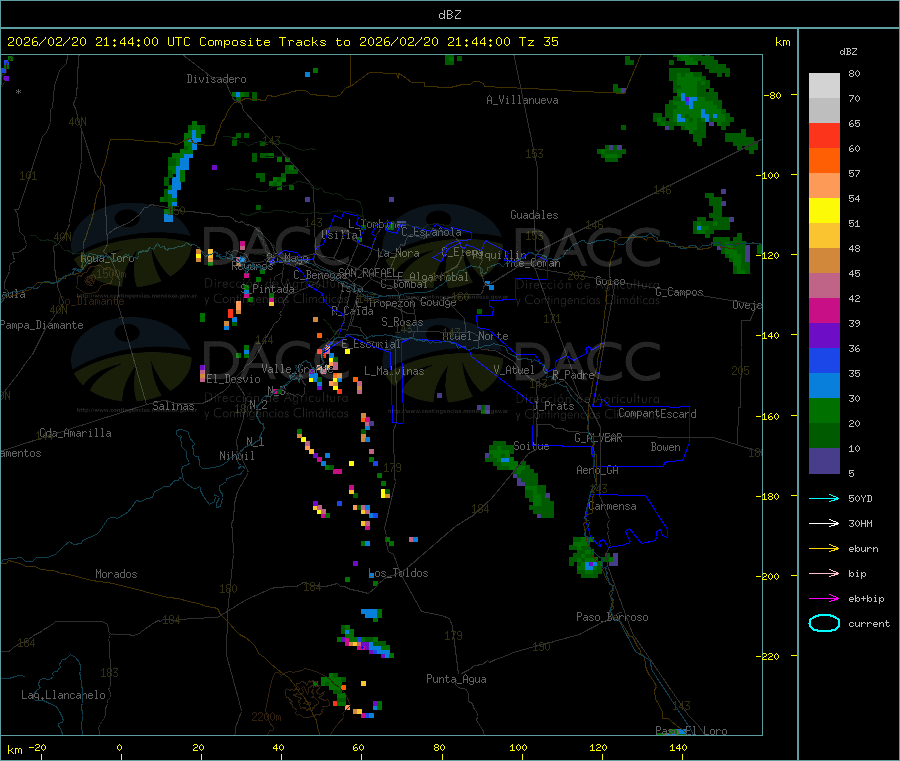Click the 'Salinas' map label
Image resolution: width=900 pixels, height=761 pixels.
pyautogui.click(x=173, y=406)
